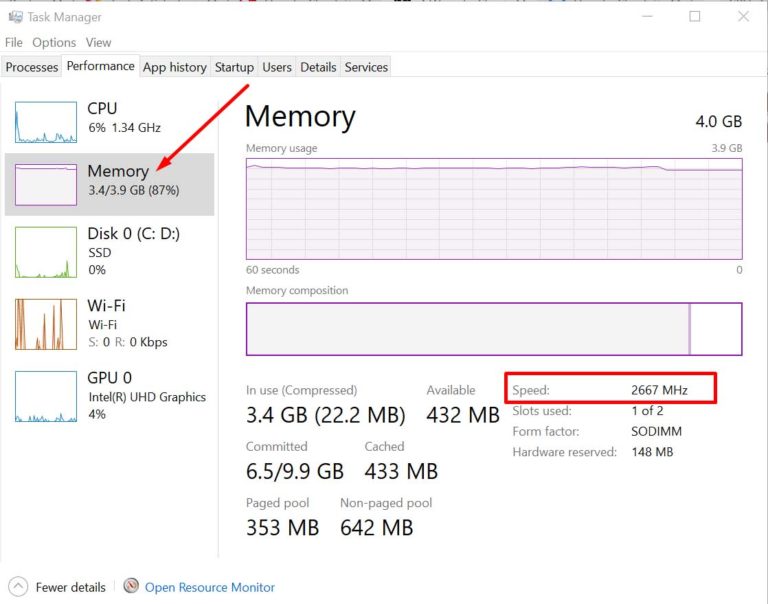This screenshot has height=604, width=768.
Task: Open Resource Monitor link
Action: [x=210, y=587]
